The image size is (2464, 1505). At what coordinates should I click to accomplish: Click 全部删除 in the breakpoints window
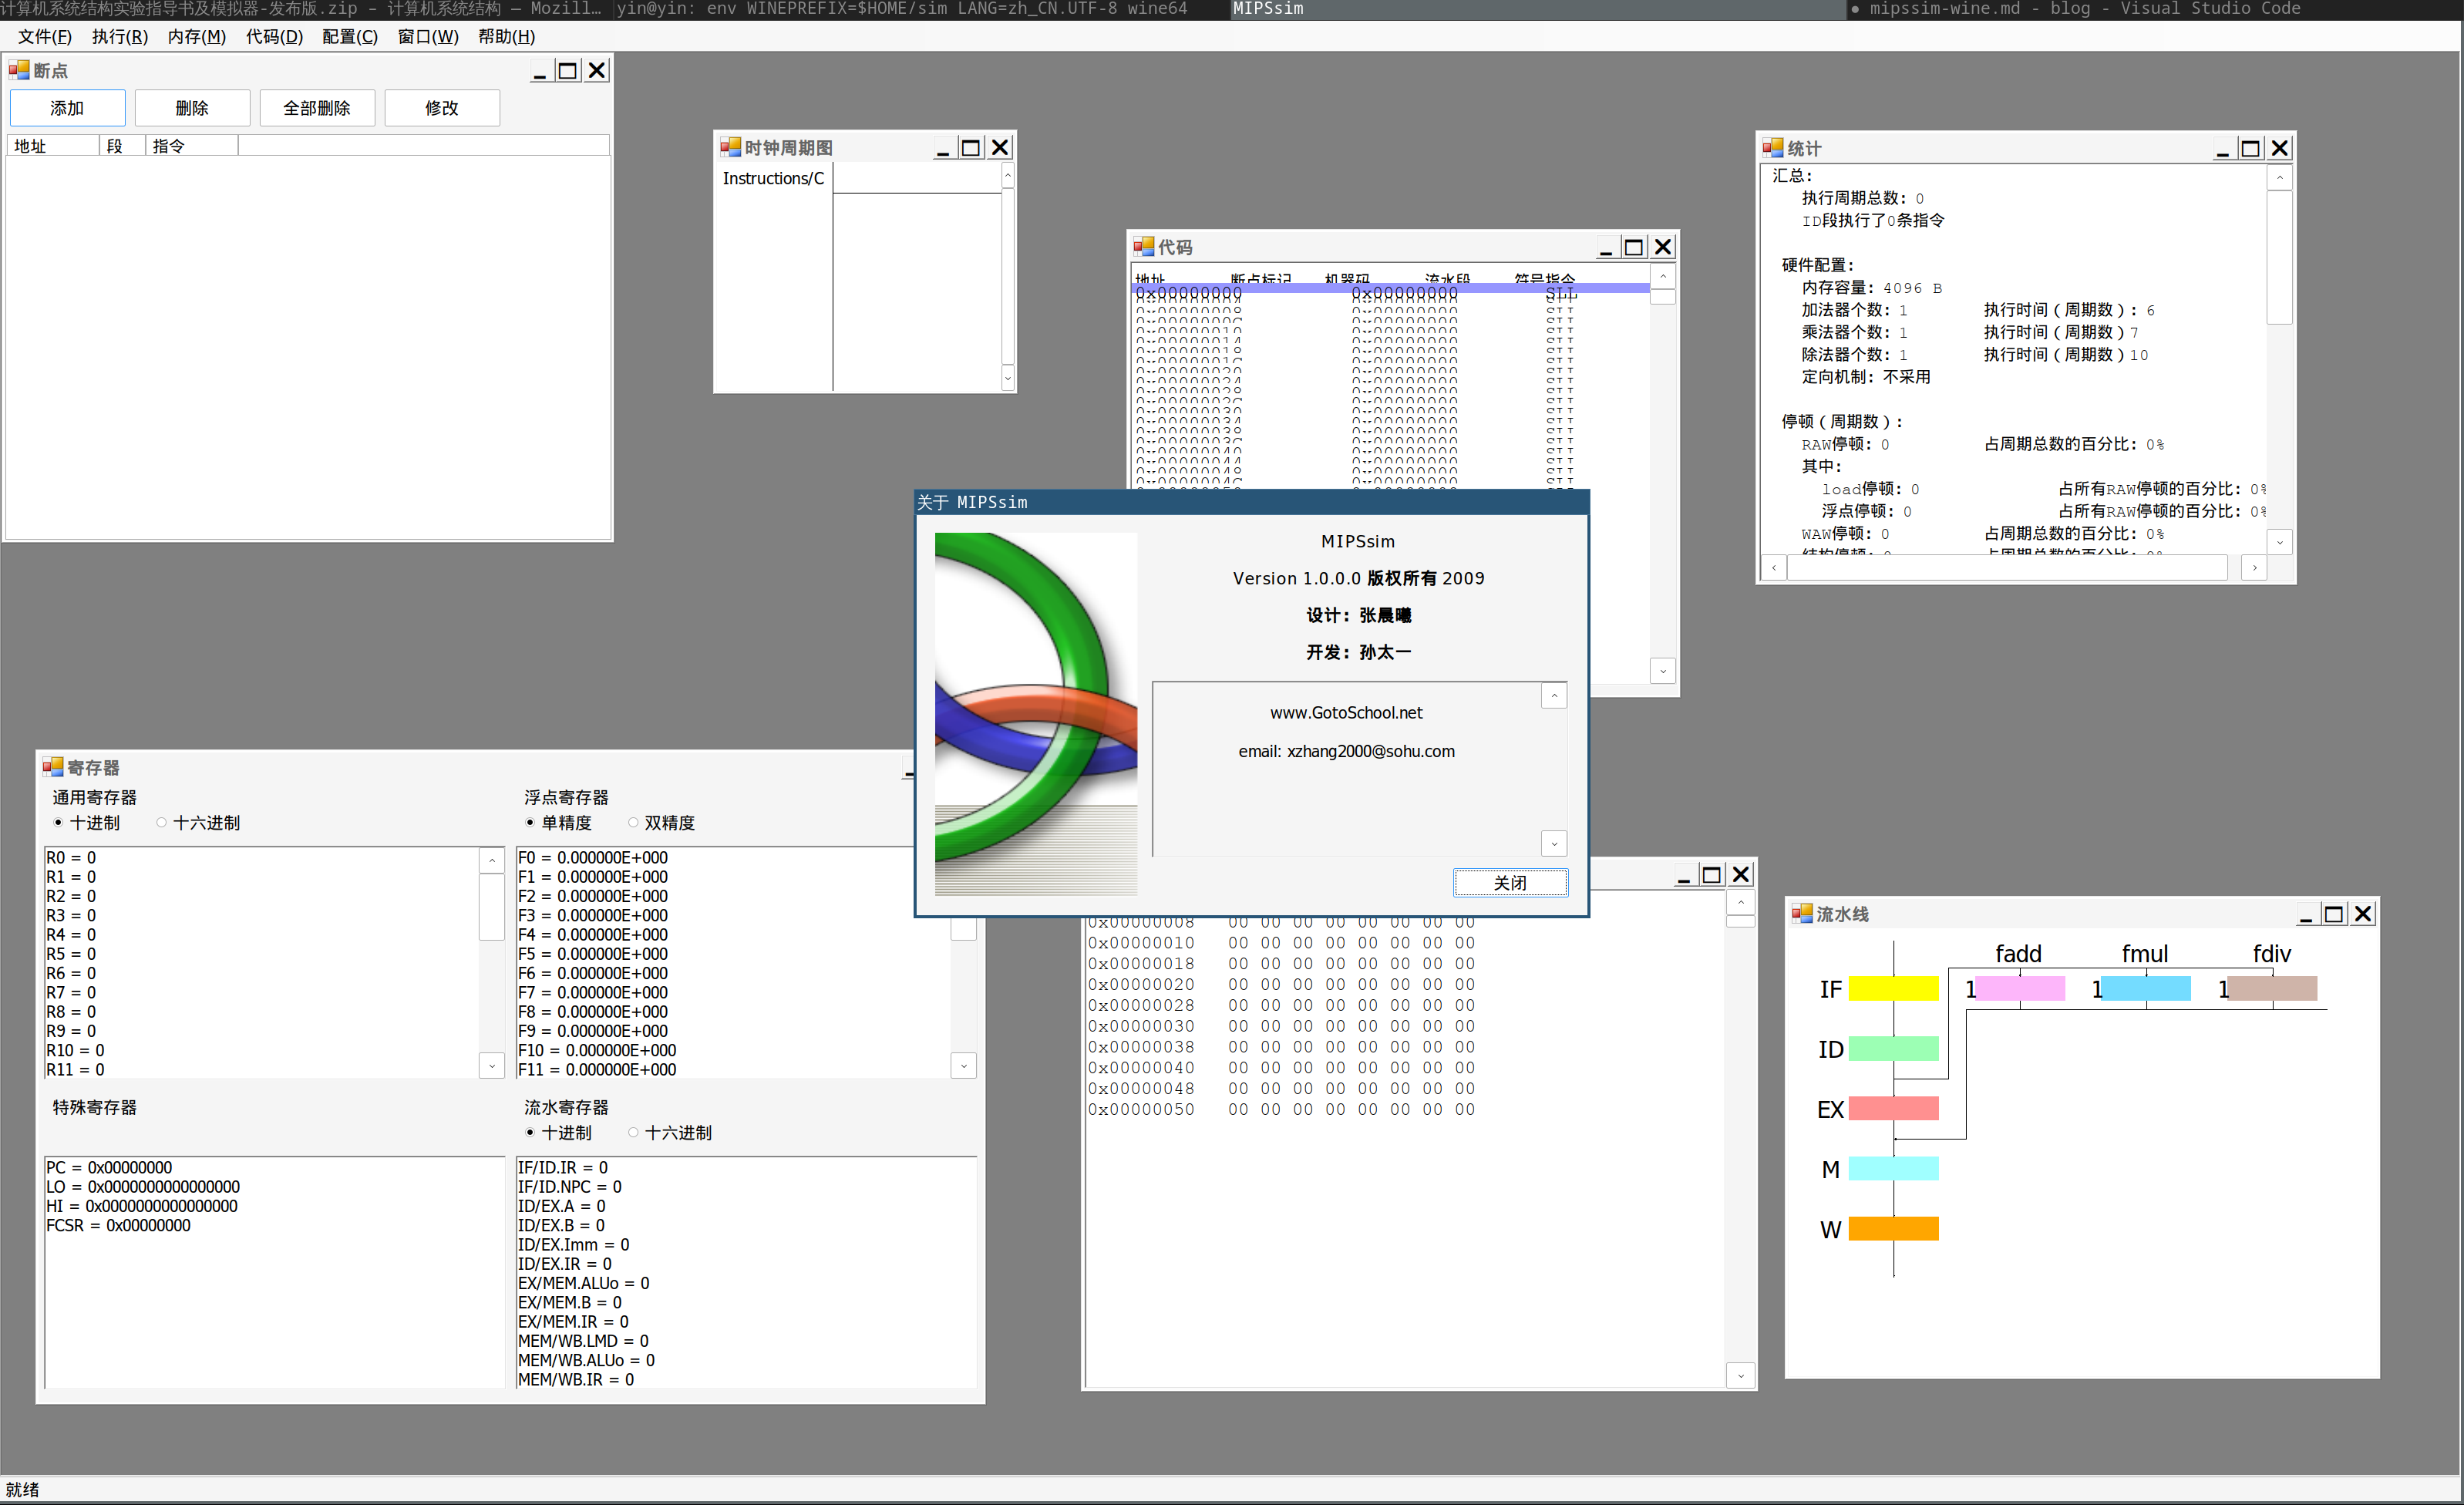[x=317, y=107]
